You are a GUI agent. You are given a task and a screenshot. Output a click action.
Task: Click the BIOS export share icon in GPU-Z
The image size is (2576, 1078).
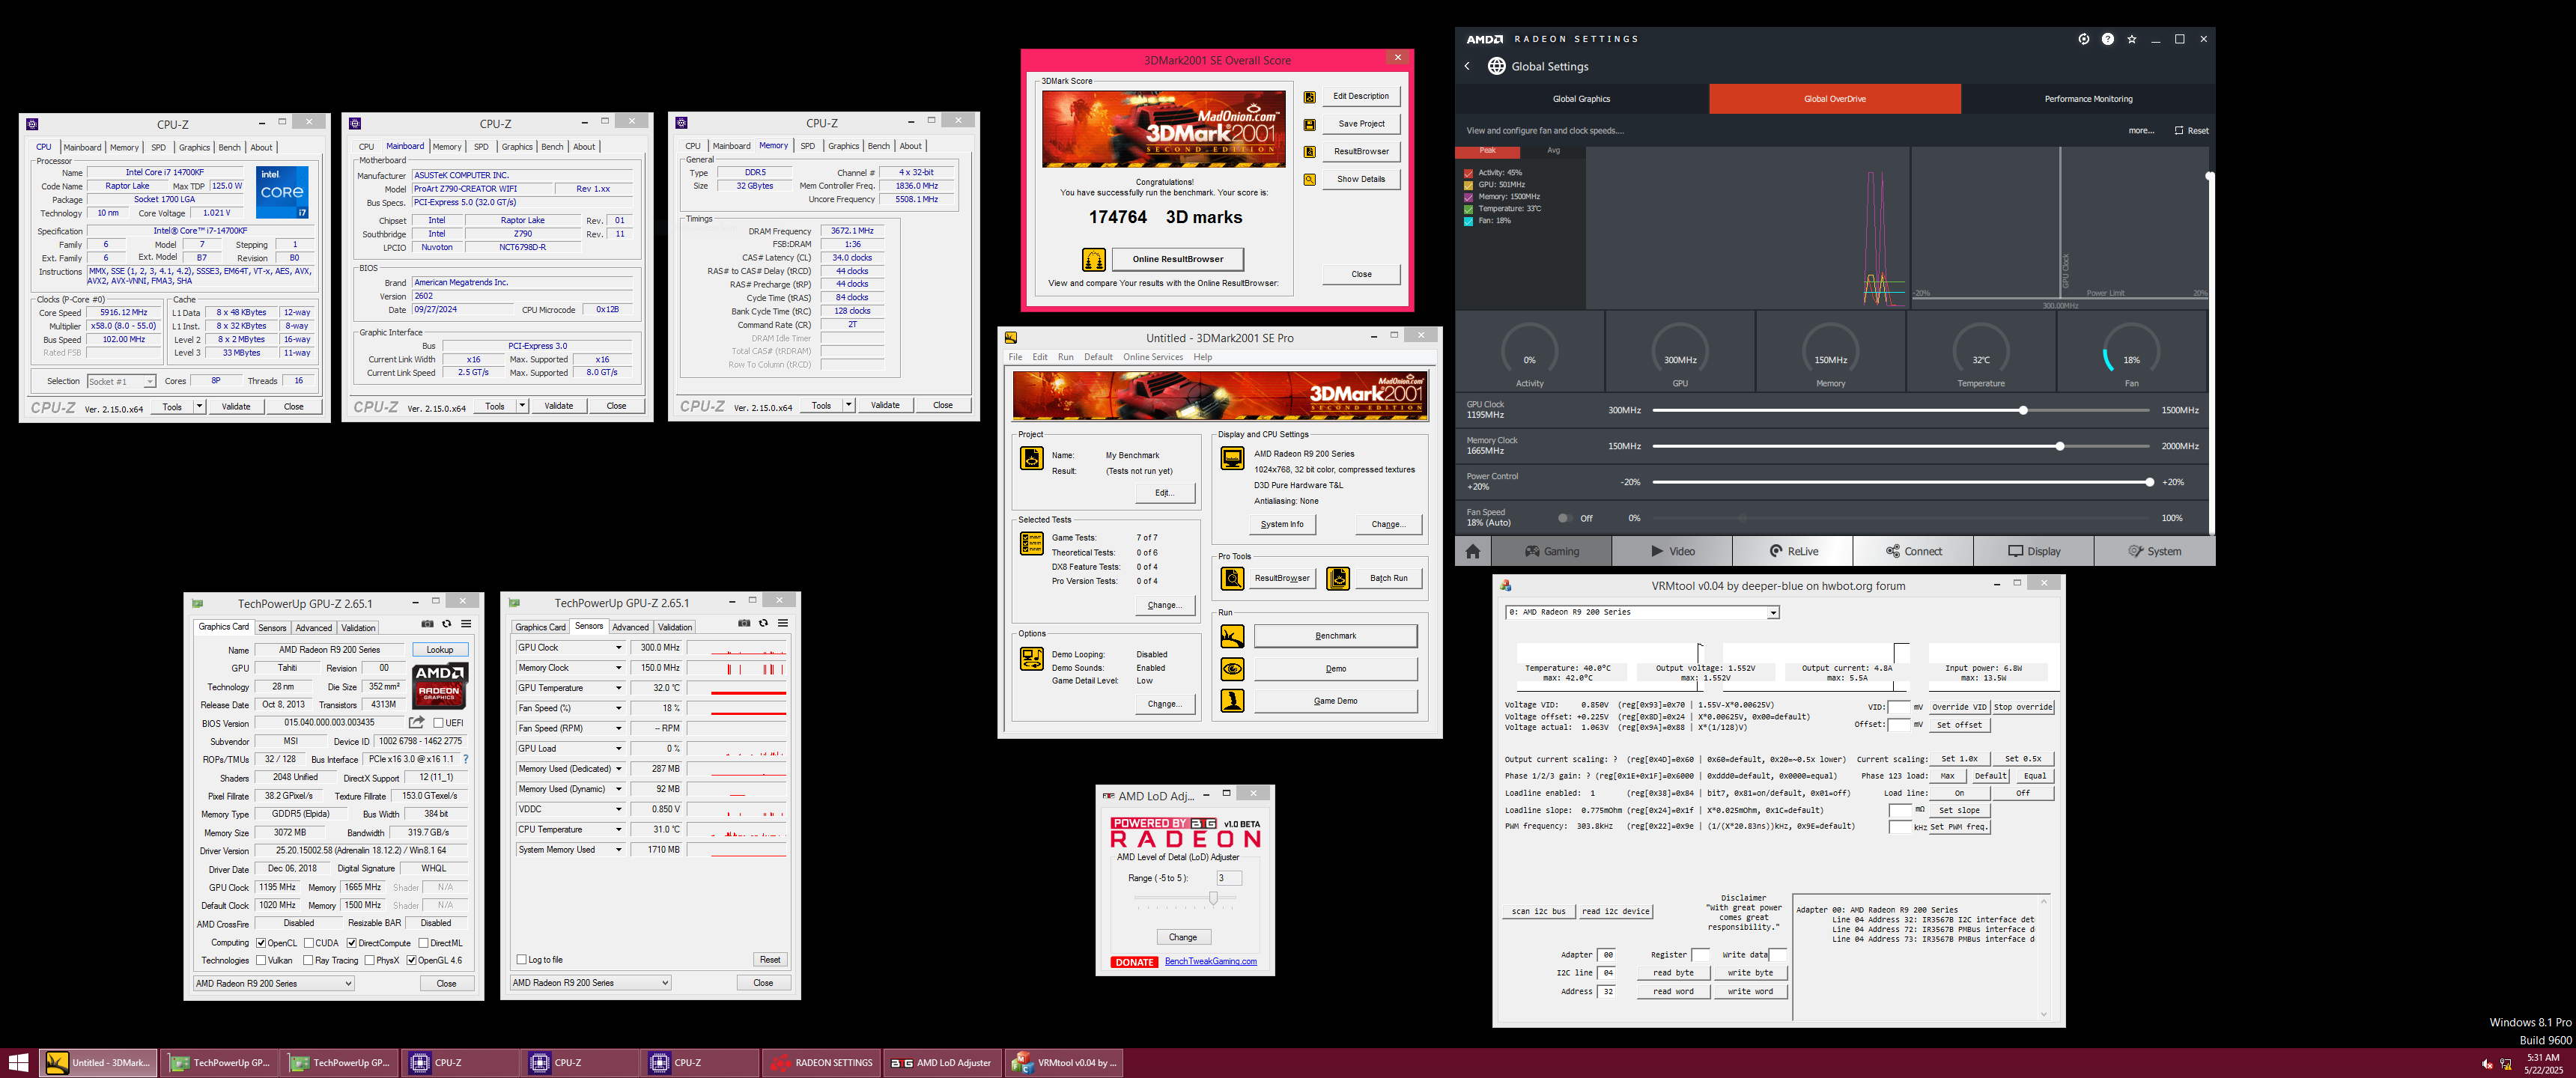(416, 722)
